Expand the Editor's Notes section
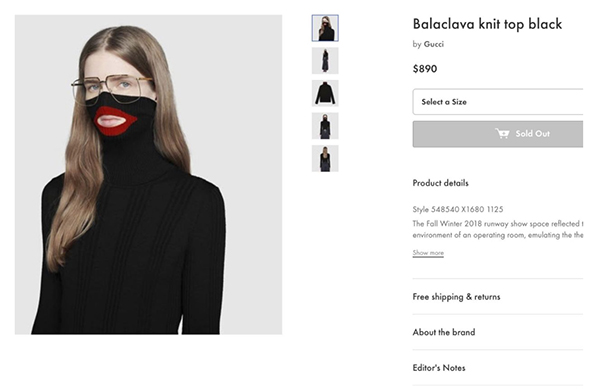Image resolution: width=600 pixels, height=389 pixels. [x=498, y=368]
